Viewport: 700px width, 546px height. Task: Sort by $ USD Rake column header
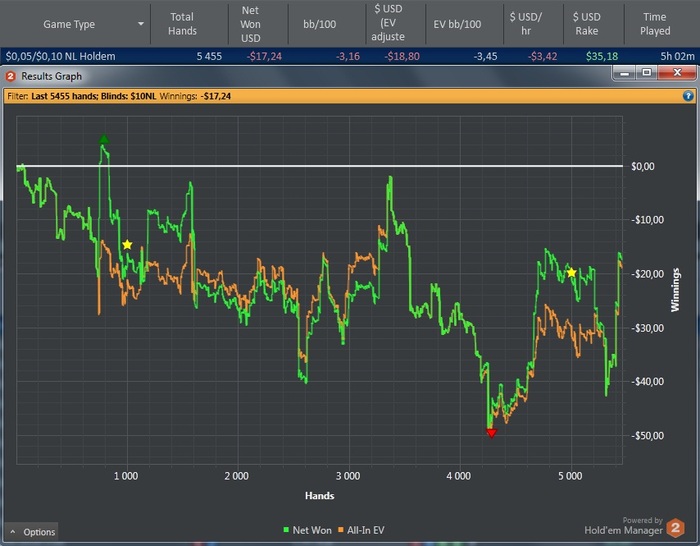[587, 24]
